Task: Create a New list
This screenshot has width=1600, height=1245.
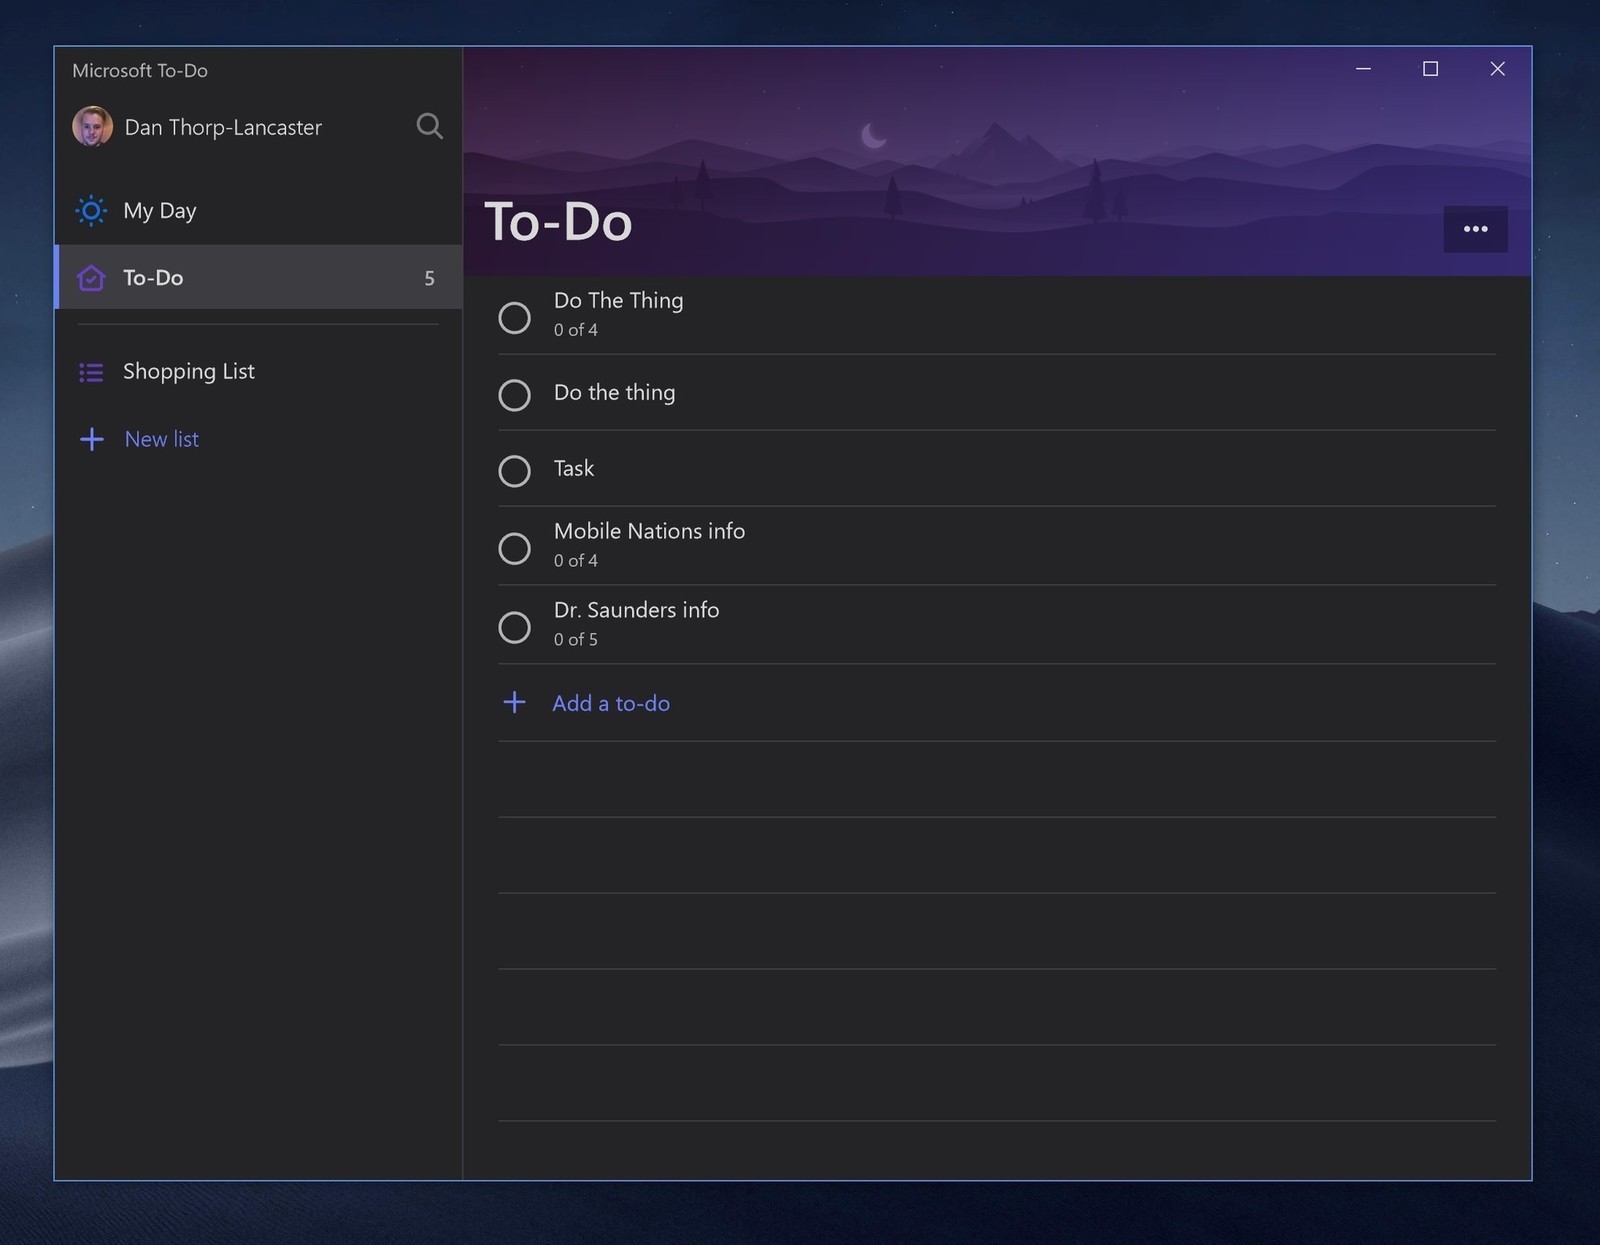Action: (x=259, y=439)
